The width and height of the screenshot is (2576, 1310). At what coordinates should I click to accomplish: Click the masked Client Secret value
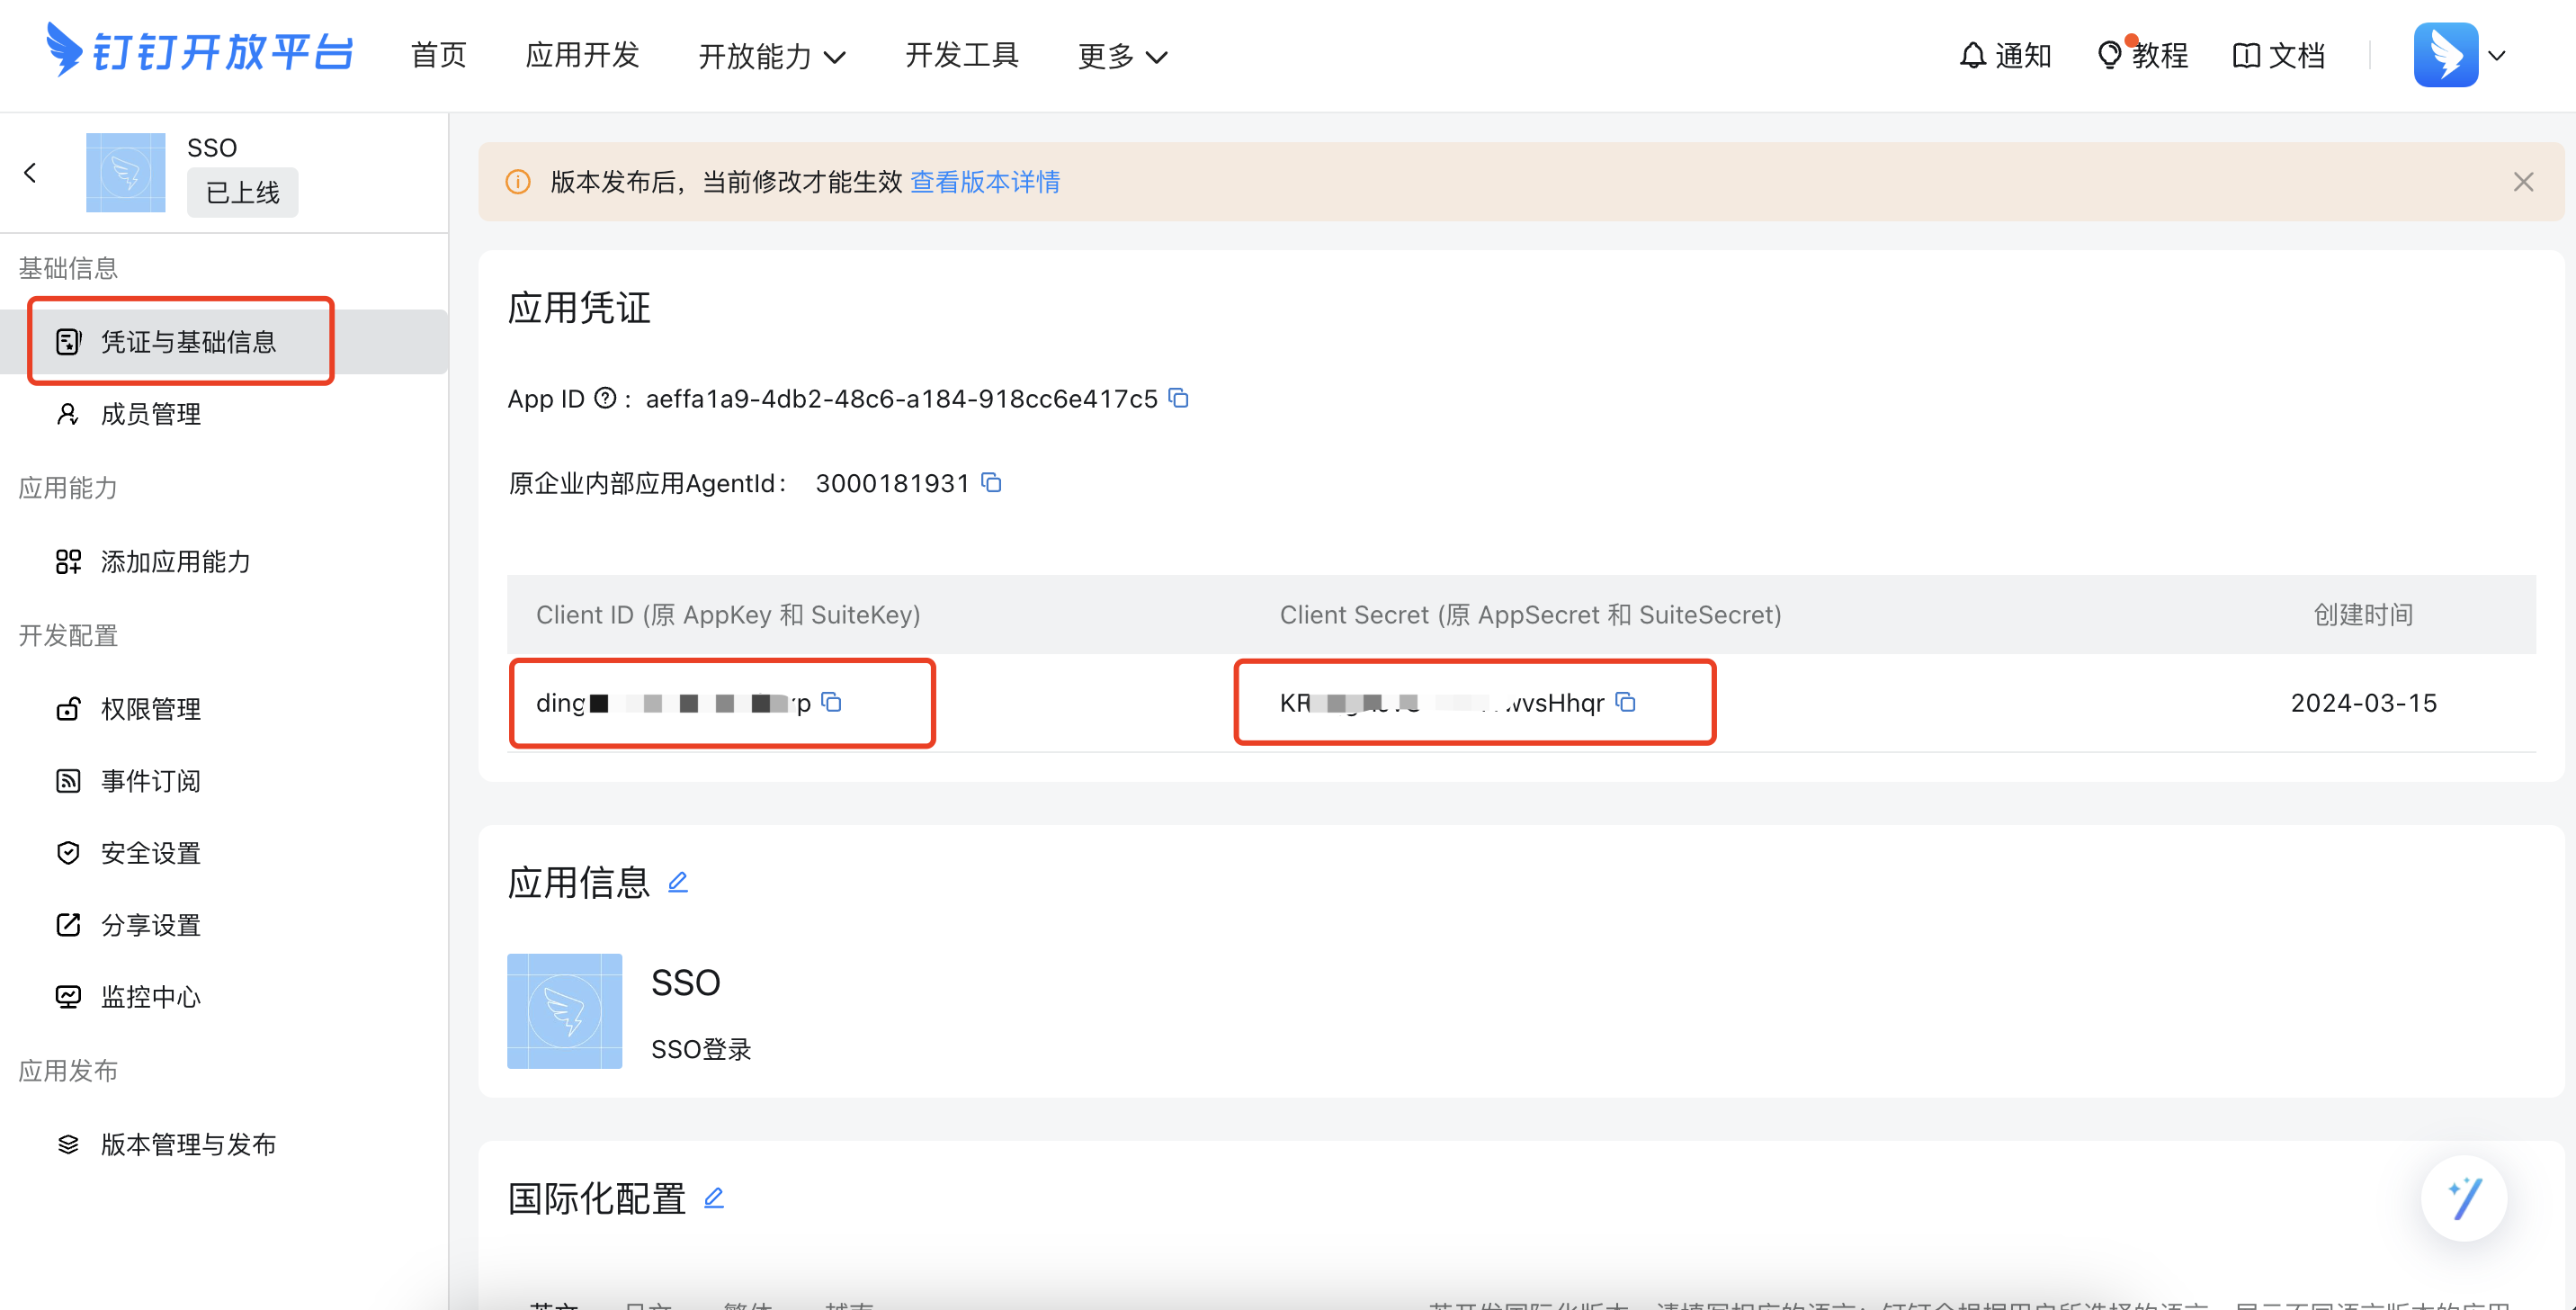click(1442, 703)
